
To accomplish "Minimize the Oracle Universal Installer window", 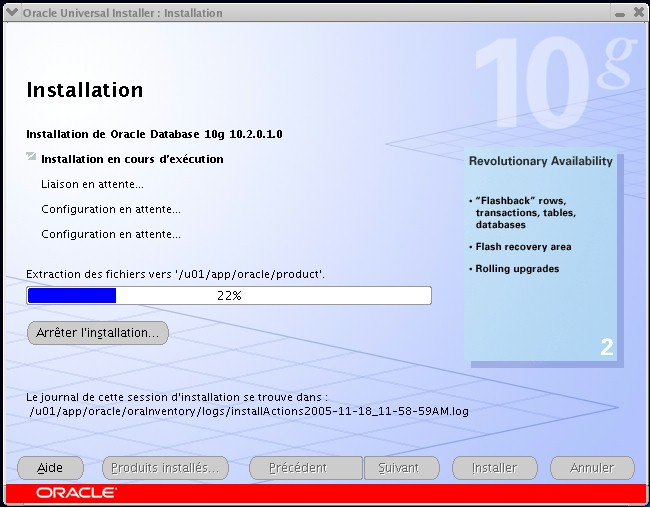I will [x=620, y=14].
